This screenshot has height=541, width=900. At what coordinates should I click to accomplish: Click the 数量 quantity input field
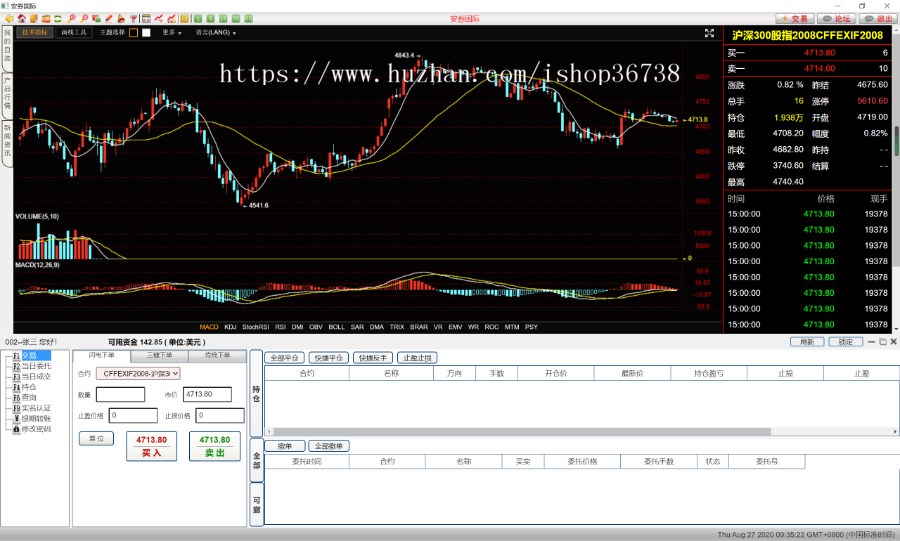coord(120,394)
